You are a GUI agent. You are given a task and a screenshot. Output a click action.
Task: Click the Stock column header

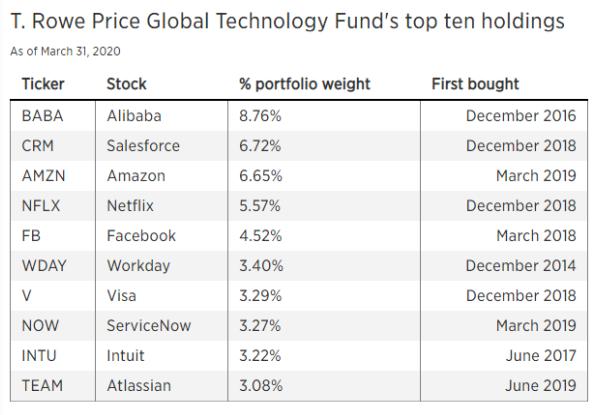point(126,84)
